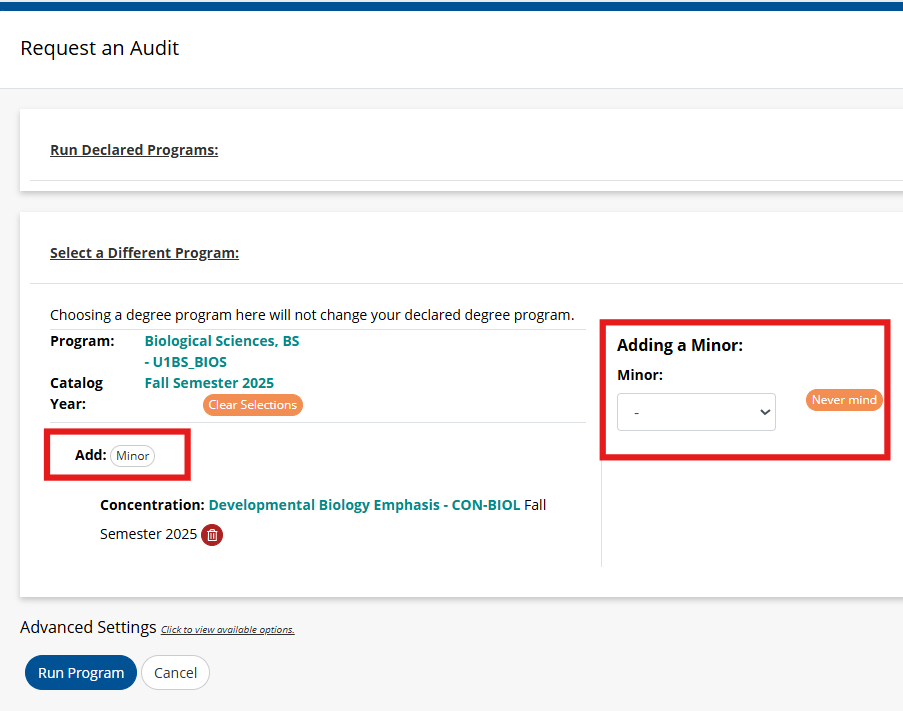Click the Request an Audit page title

tap(100, 48)
